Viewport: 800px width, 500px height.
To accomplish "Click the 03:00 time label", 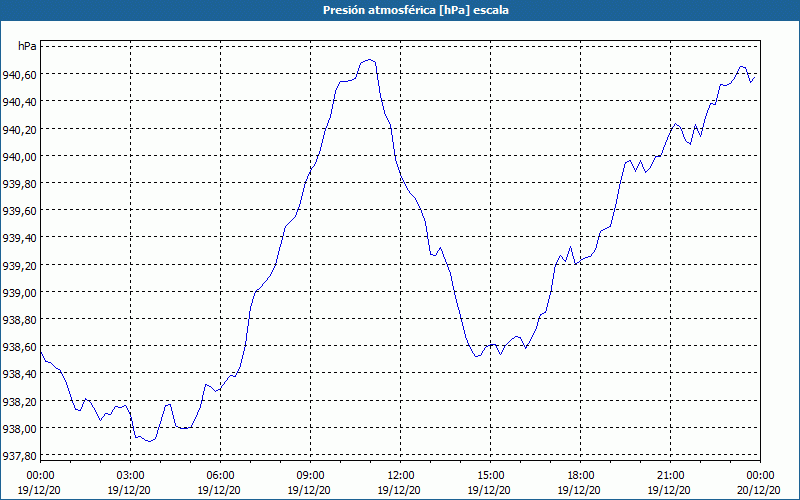I will [130, 476].
